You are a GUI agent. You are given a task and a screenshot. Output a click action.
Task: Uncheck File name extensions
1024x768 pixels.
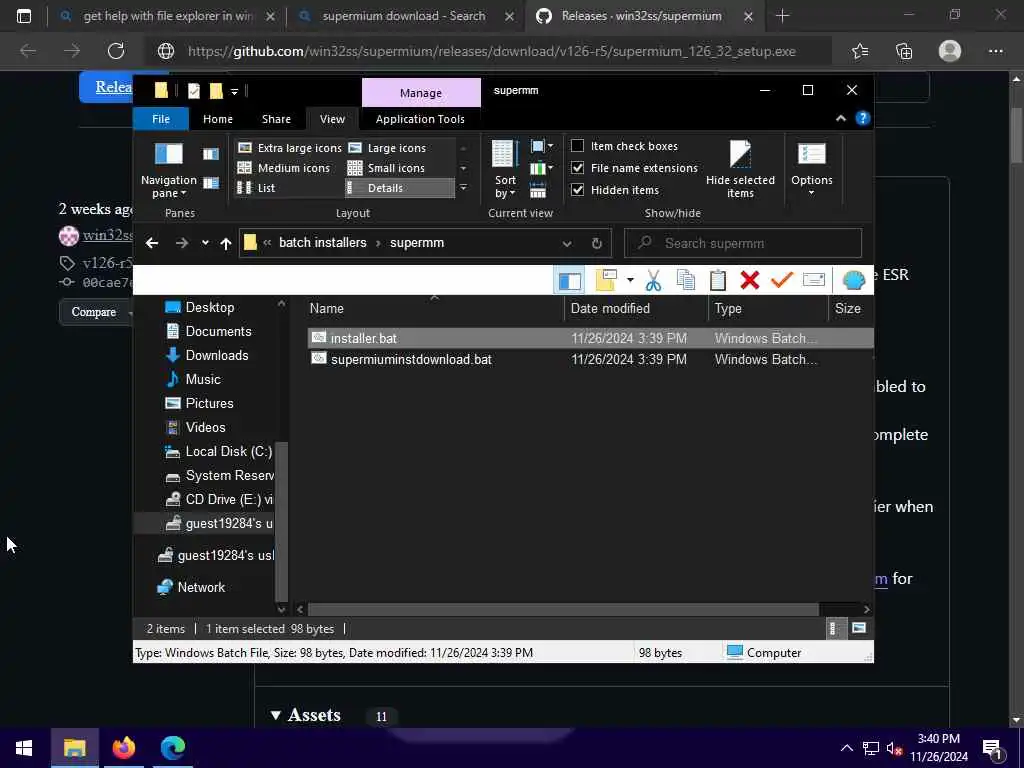(x=577, y=168)
